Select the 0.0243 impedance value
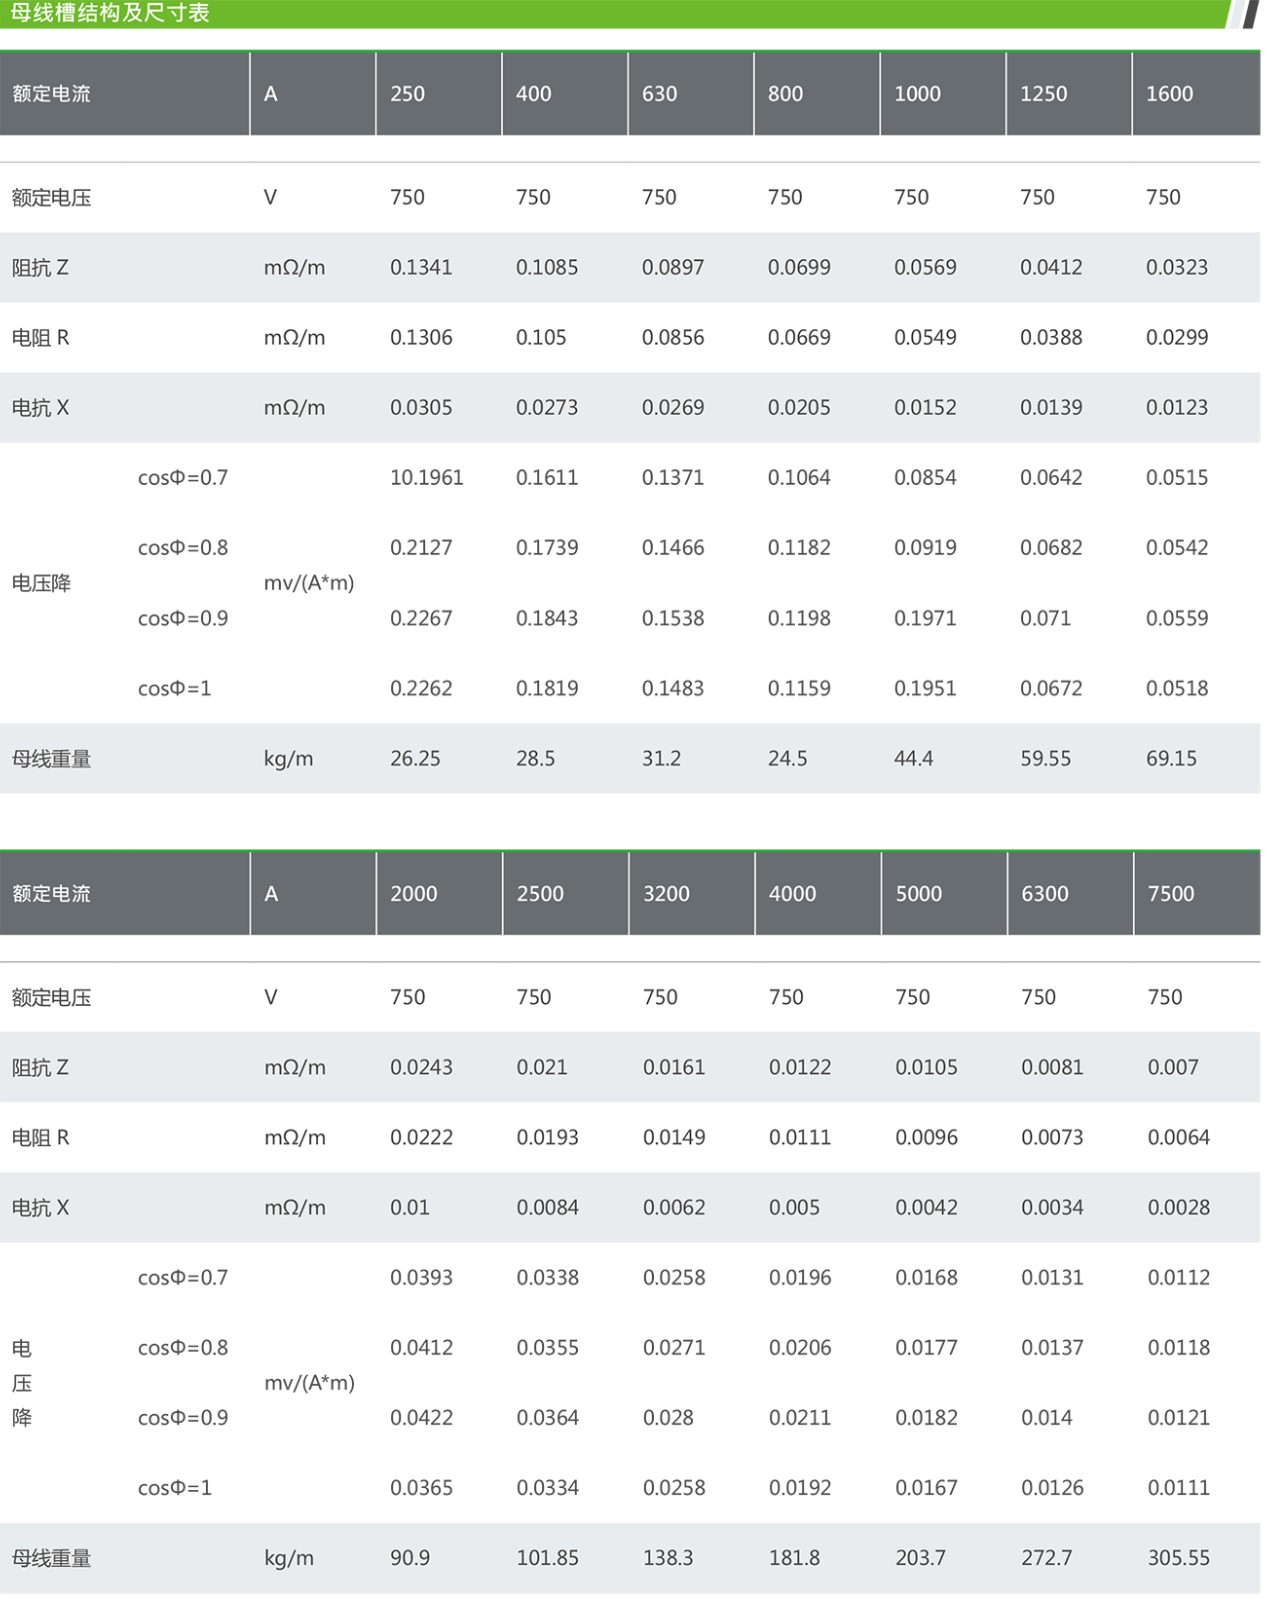1265x1600 pixels. 421,1068
